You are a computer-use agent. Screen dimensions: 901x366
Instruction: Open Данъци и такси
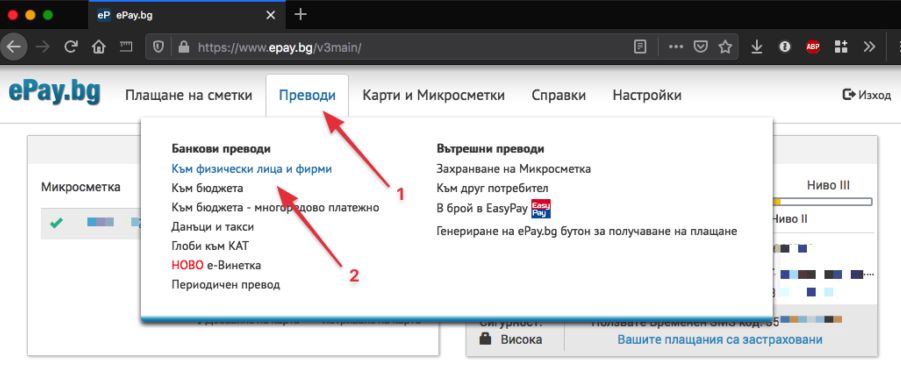[213, 227]
